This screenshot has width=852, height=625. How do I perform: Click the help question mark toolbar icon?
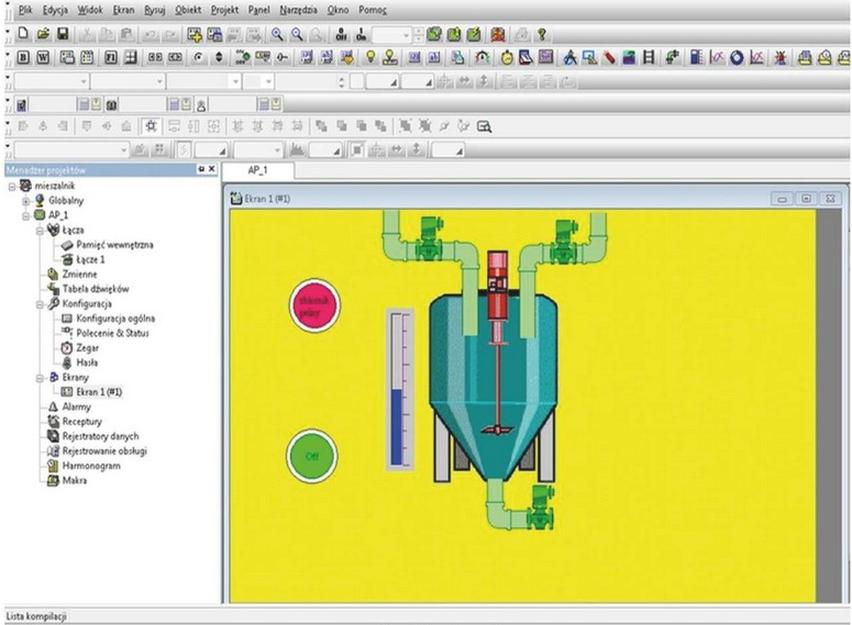coord(541,34)
